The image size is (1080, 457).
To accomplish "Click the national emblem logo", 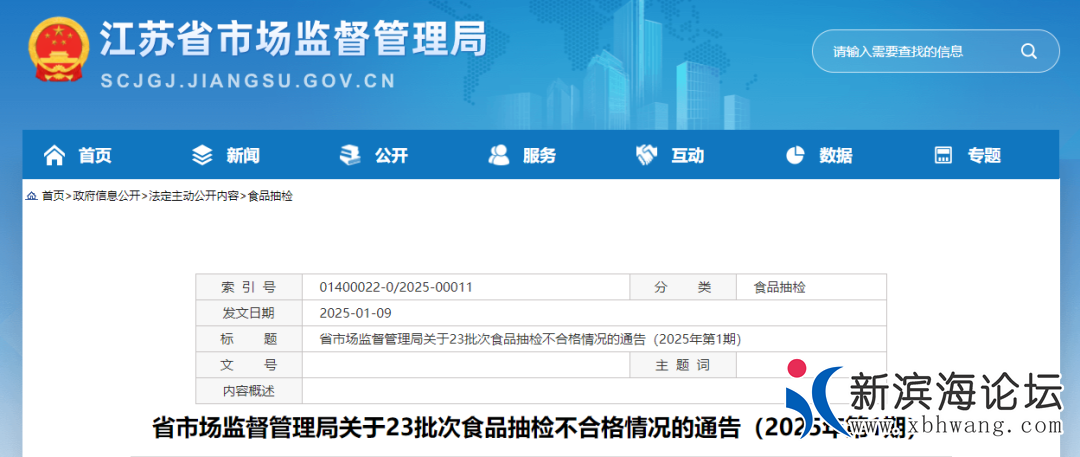I will point(58,50).
